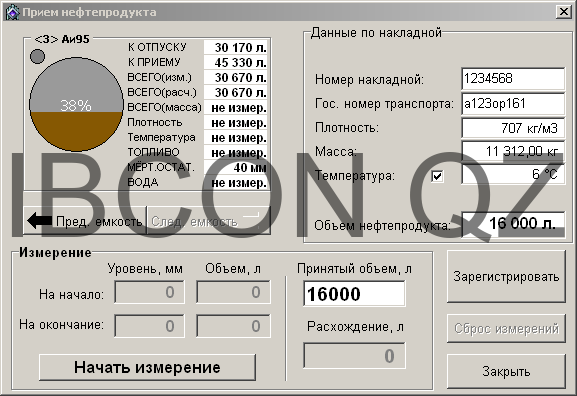Screen dimensions: 577x396
Task: Click the ВСЕГО(масса) value не измер.
Action: click(x=236, y=108)
